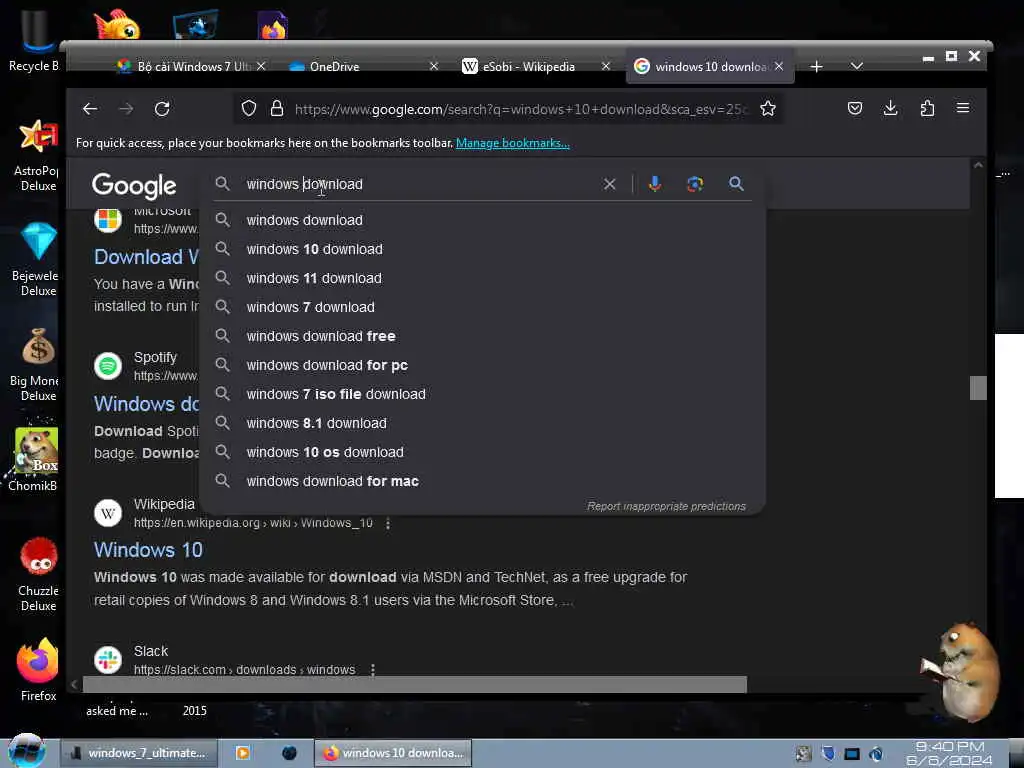Close the Bộ cài Windows 7 tab
Image resolution: width=1024 pixels, height=768 pixels.
261,66
